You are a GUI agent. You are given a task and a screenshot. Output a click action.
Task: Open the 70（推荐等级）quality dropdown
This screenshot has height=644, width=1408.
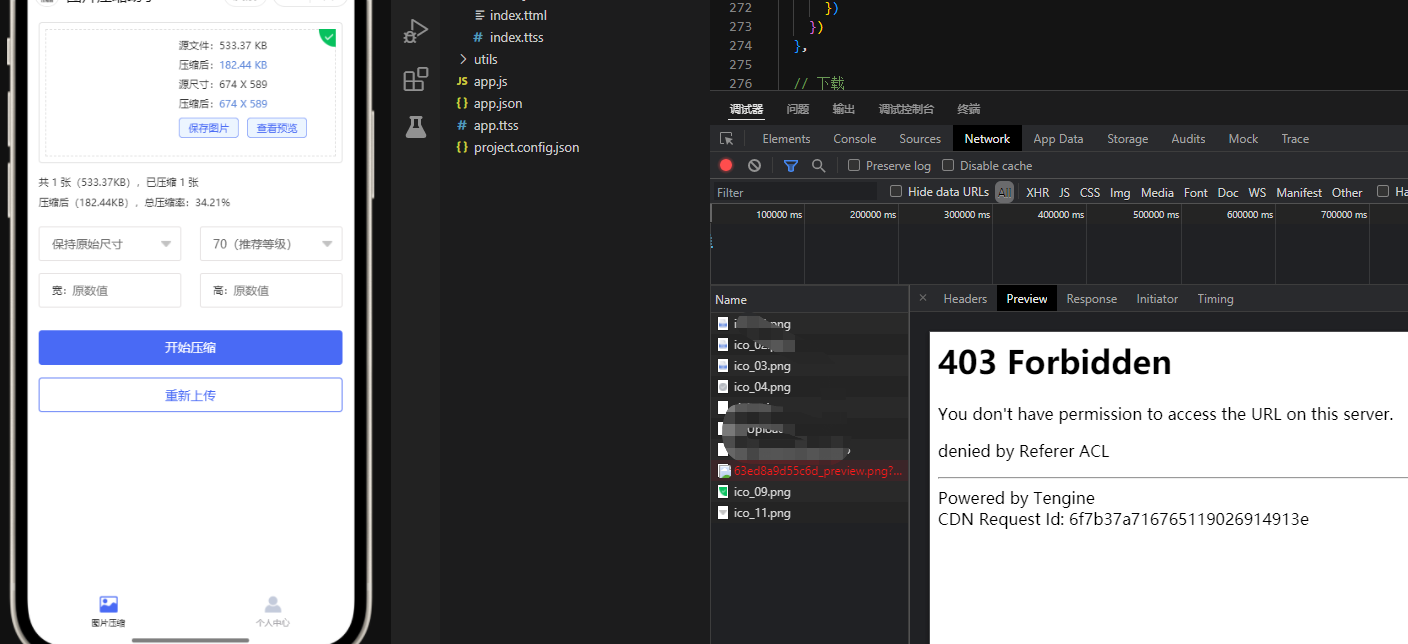pyautogui.click(x=271, y=244)
